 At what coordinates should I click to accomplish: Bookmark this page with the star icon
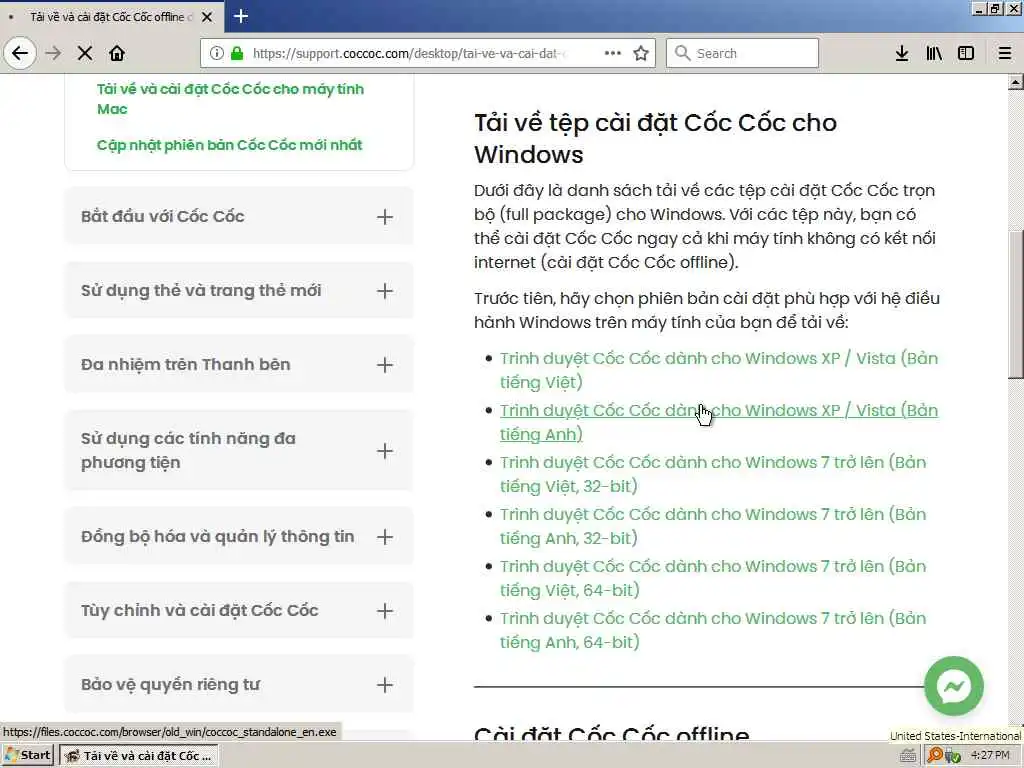(641, 53)
